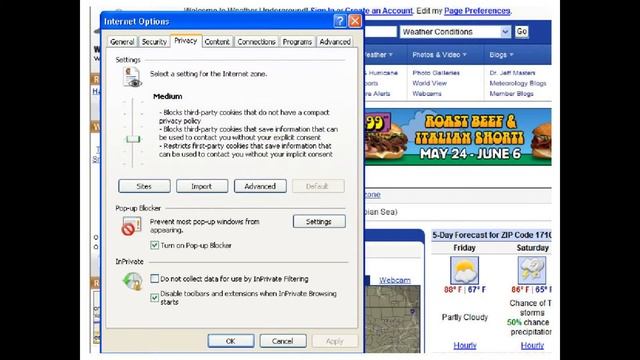Click Cancel in Internet Options
The height and width of the screenshot is (360, 640).
coord(282,341)
